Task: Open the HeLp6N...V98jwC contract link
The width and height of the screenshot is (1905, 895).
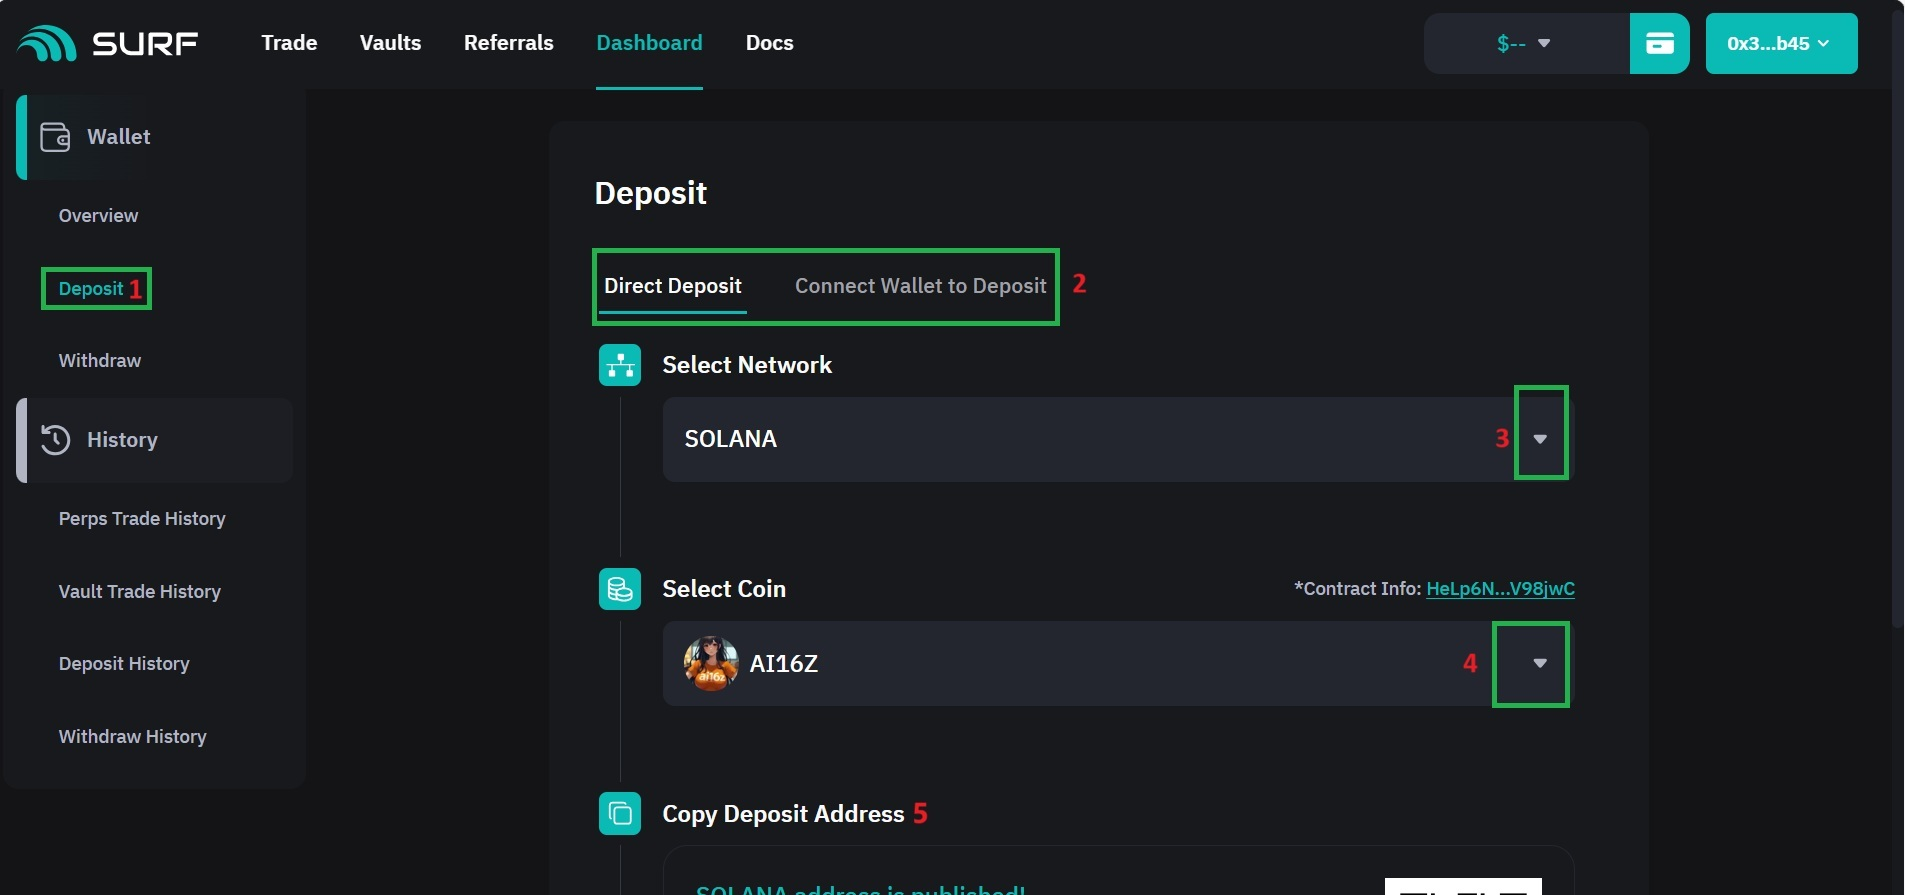Action: pyautogui.click(x=1500, y=589)
